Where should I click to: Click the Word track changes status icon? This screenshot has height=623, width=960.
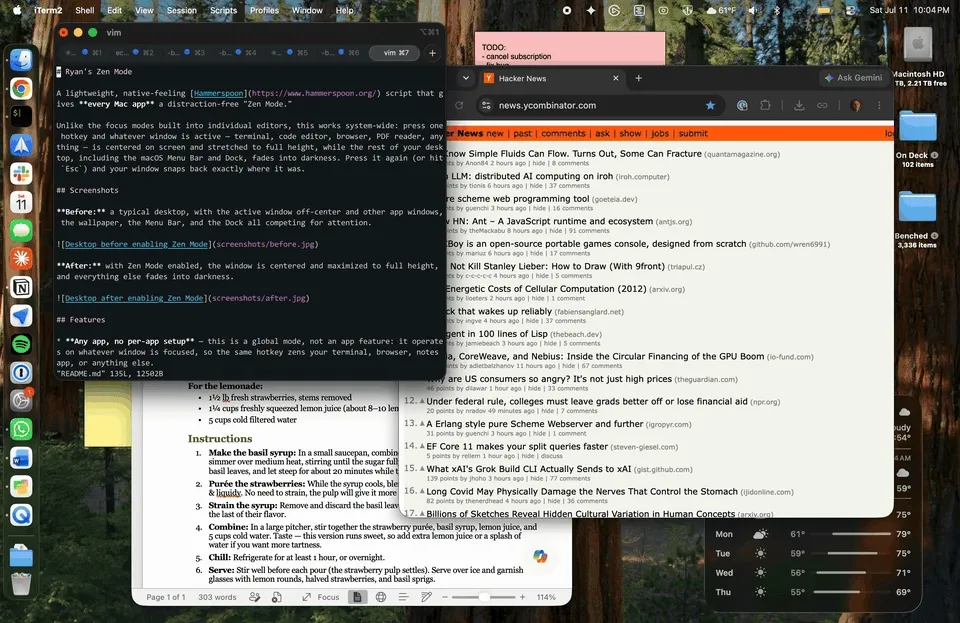[x=255, y=597]
